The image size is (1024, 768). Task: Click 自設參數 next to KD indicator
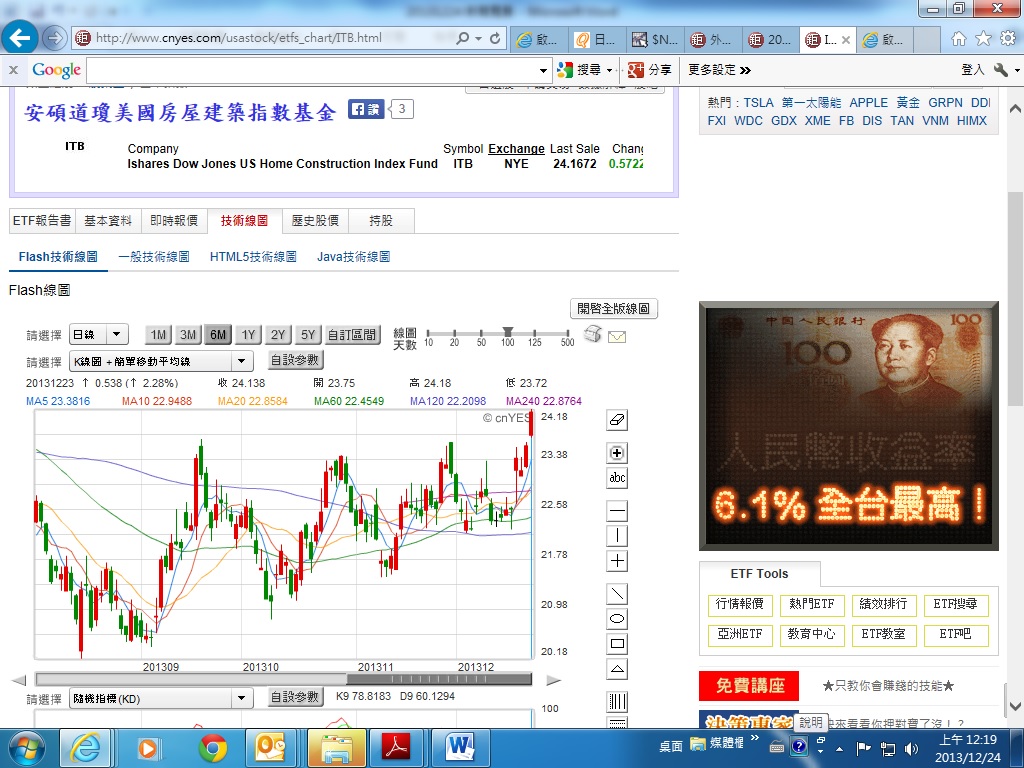click(295, 697)
